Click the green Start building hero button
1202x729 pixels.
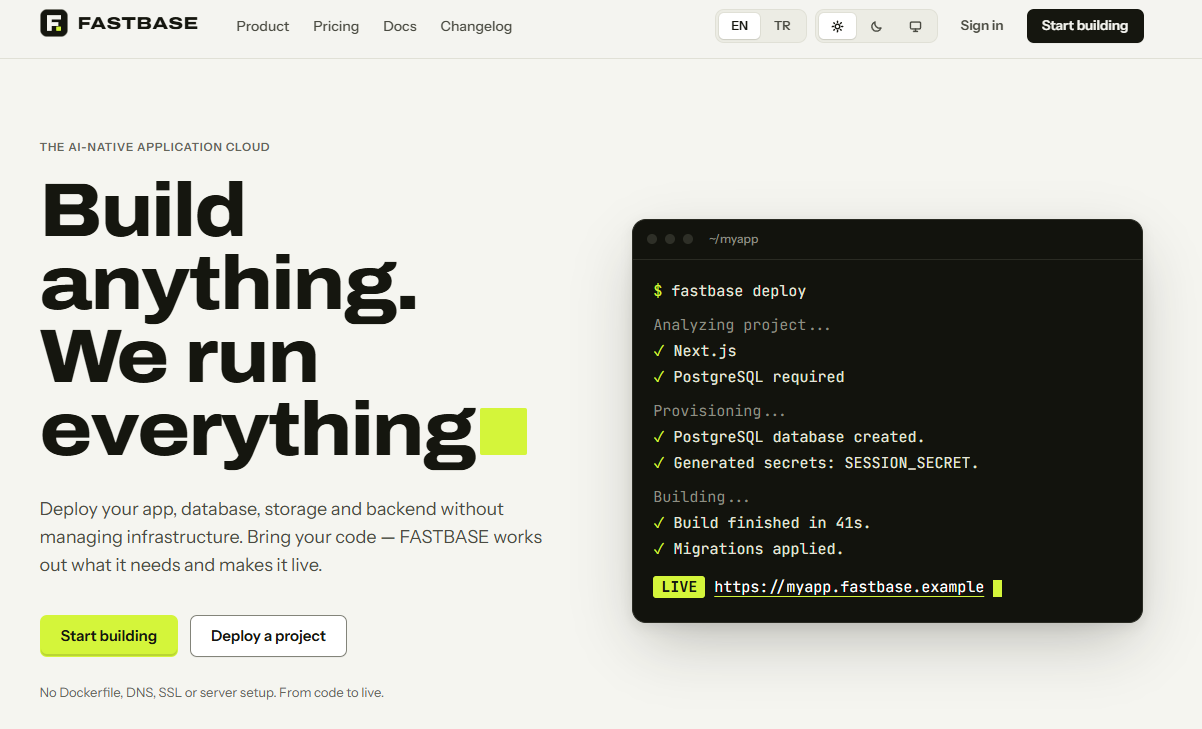(x=109, y=636)
